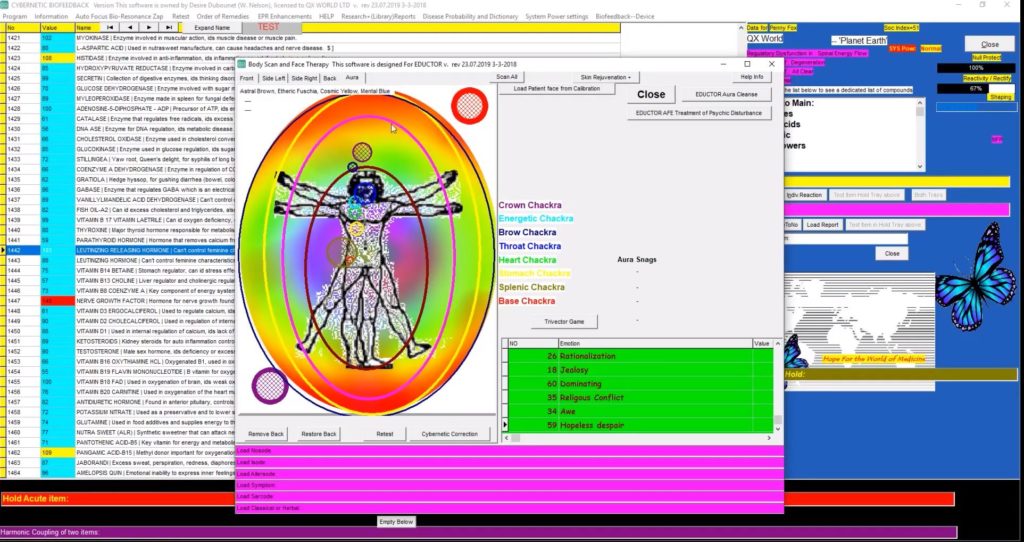Go to next record arrow

[149, 27]
